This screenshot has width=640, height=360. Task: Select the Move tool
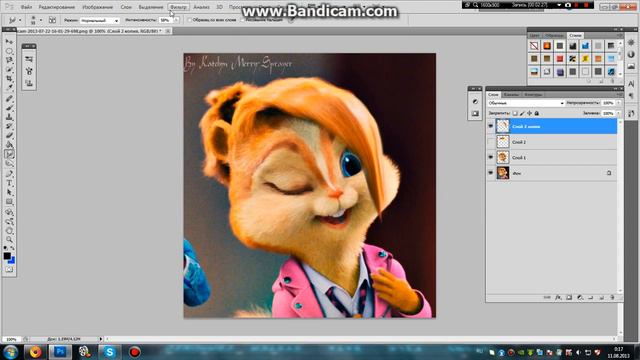click(x=9, y=42)
